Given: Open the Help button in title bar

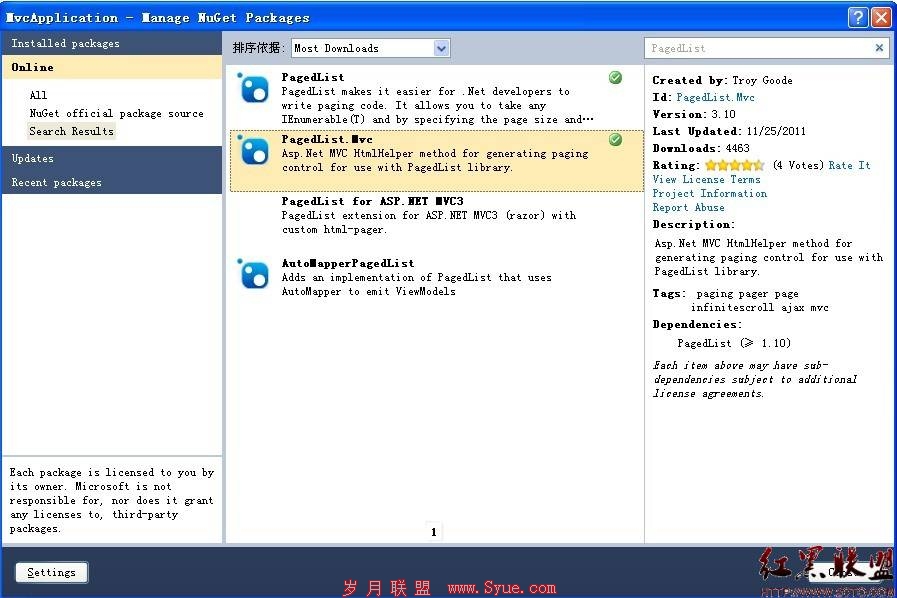Looking at the screenshot, I should point(858,18).
